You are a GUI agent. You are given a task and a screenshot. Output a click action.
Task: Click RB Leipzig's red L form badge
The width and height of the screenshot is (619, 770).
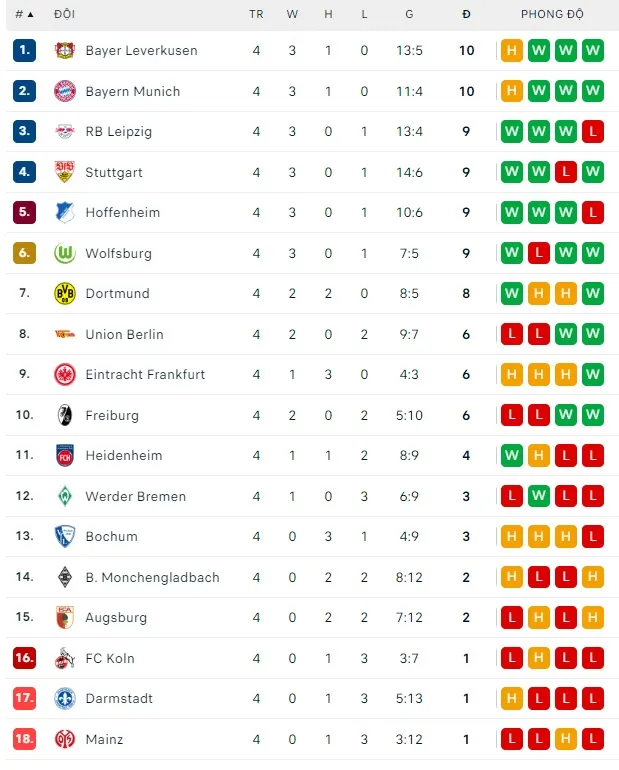click(592, 132)
